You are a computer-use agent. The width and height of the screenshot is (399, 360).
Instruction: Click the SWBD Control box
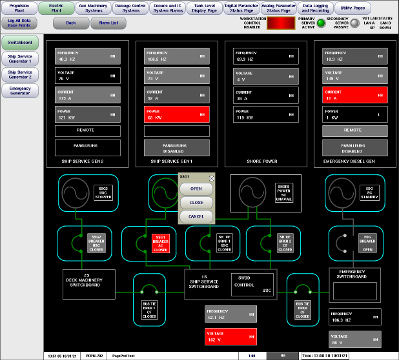pyautogui.click(x=252, y=285)
